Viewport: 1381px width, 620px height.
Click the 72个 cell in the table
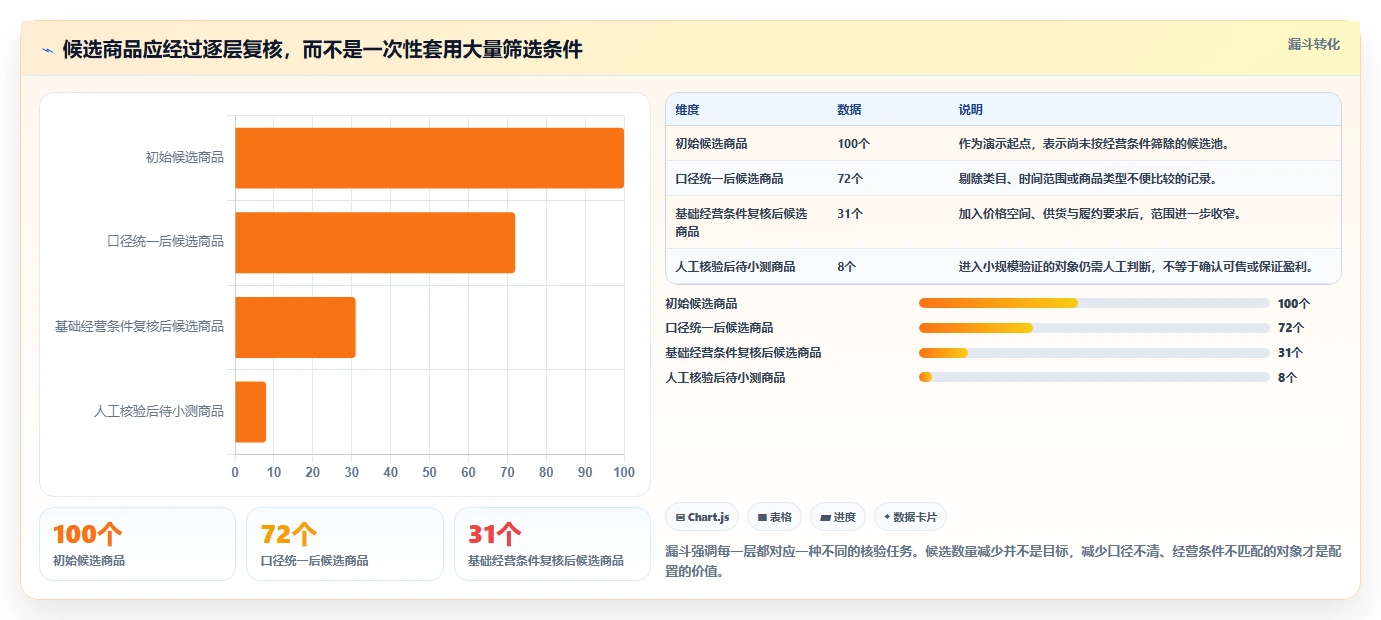850,179
